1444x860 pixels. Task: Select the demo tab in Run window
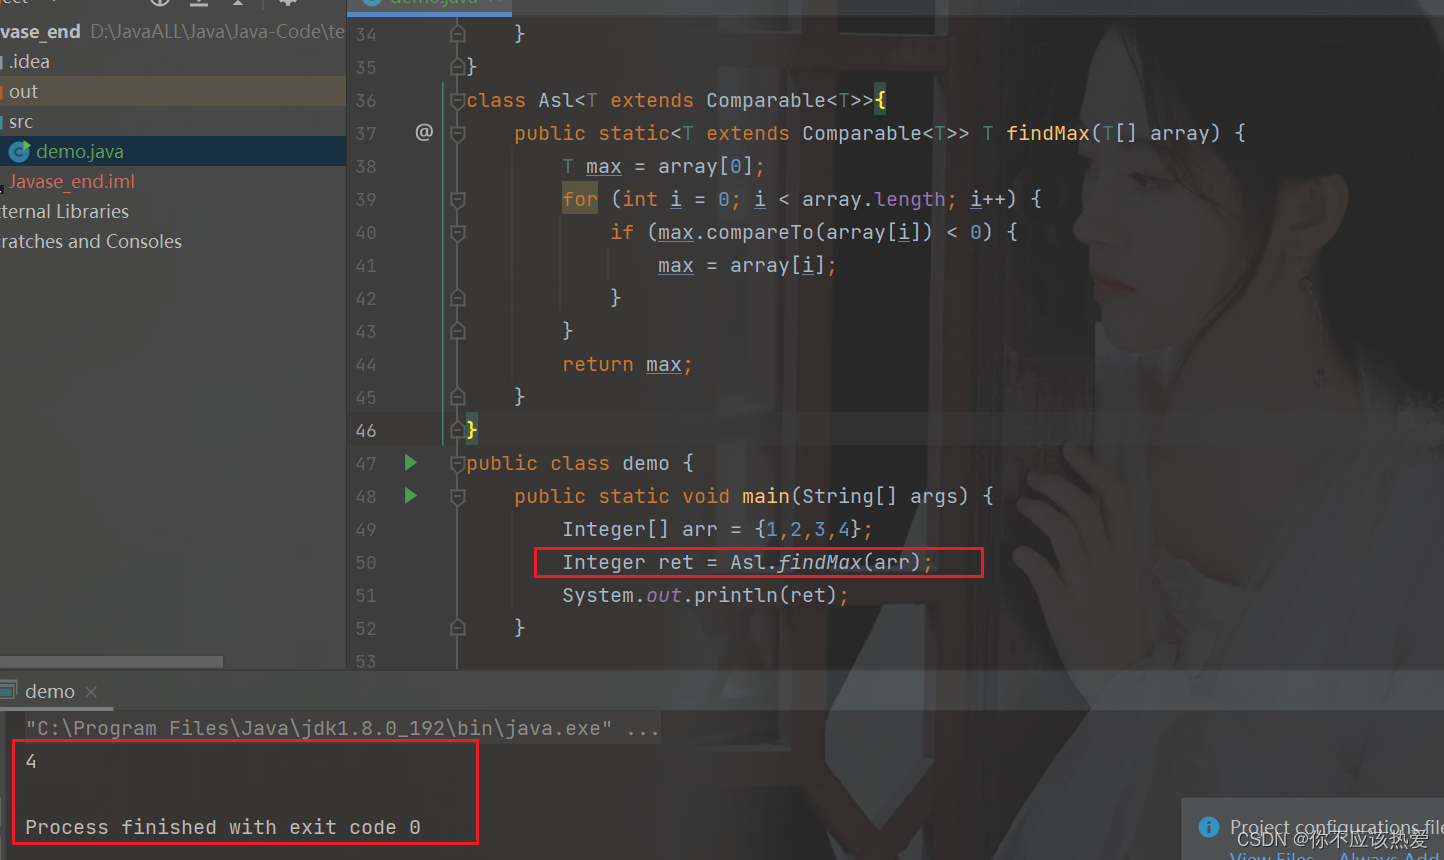point(50,690)
